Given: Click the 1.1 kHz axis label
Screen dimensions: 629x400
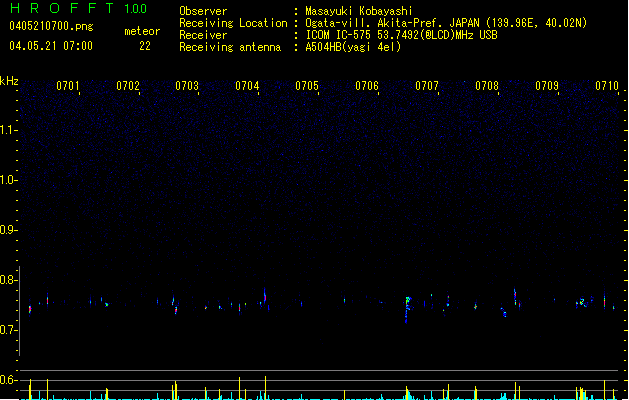Looking at the screenshot, I should tap(8, 130).
